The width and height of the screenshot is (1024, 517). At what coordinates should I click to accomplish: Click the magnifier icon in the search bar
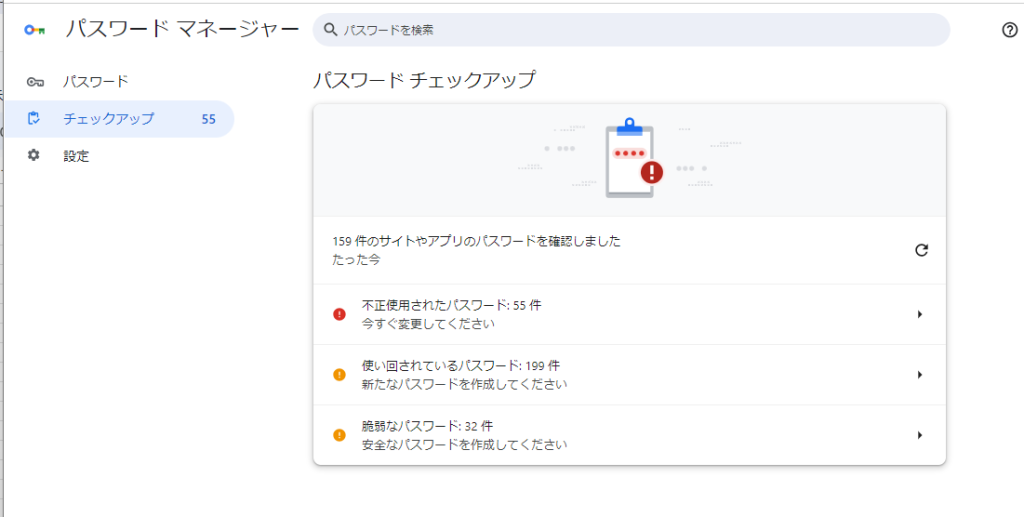pos(330,30)
